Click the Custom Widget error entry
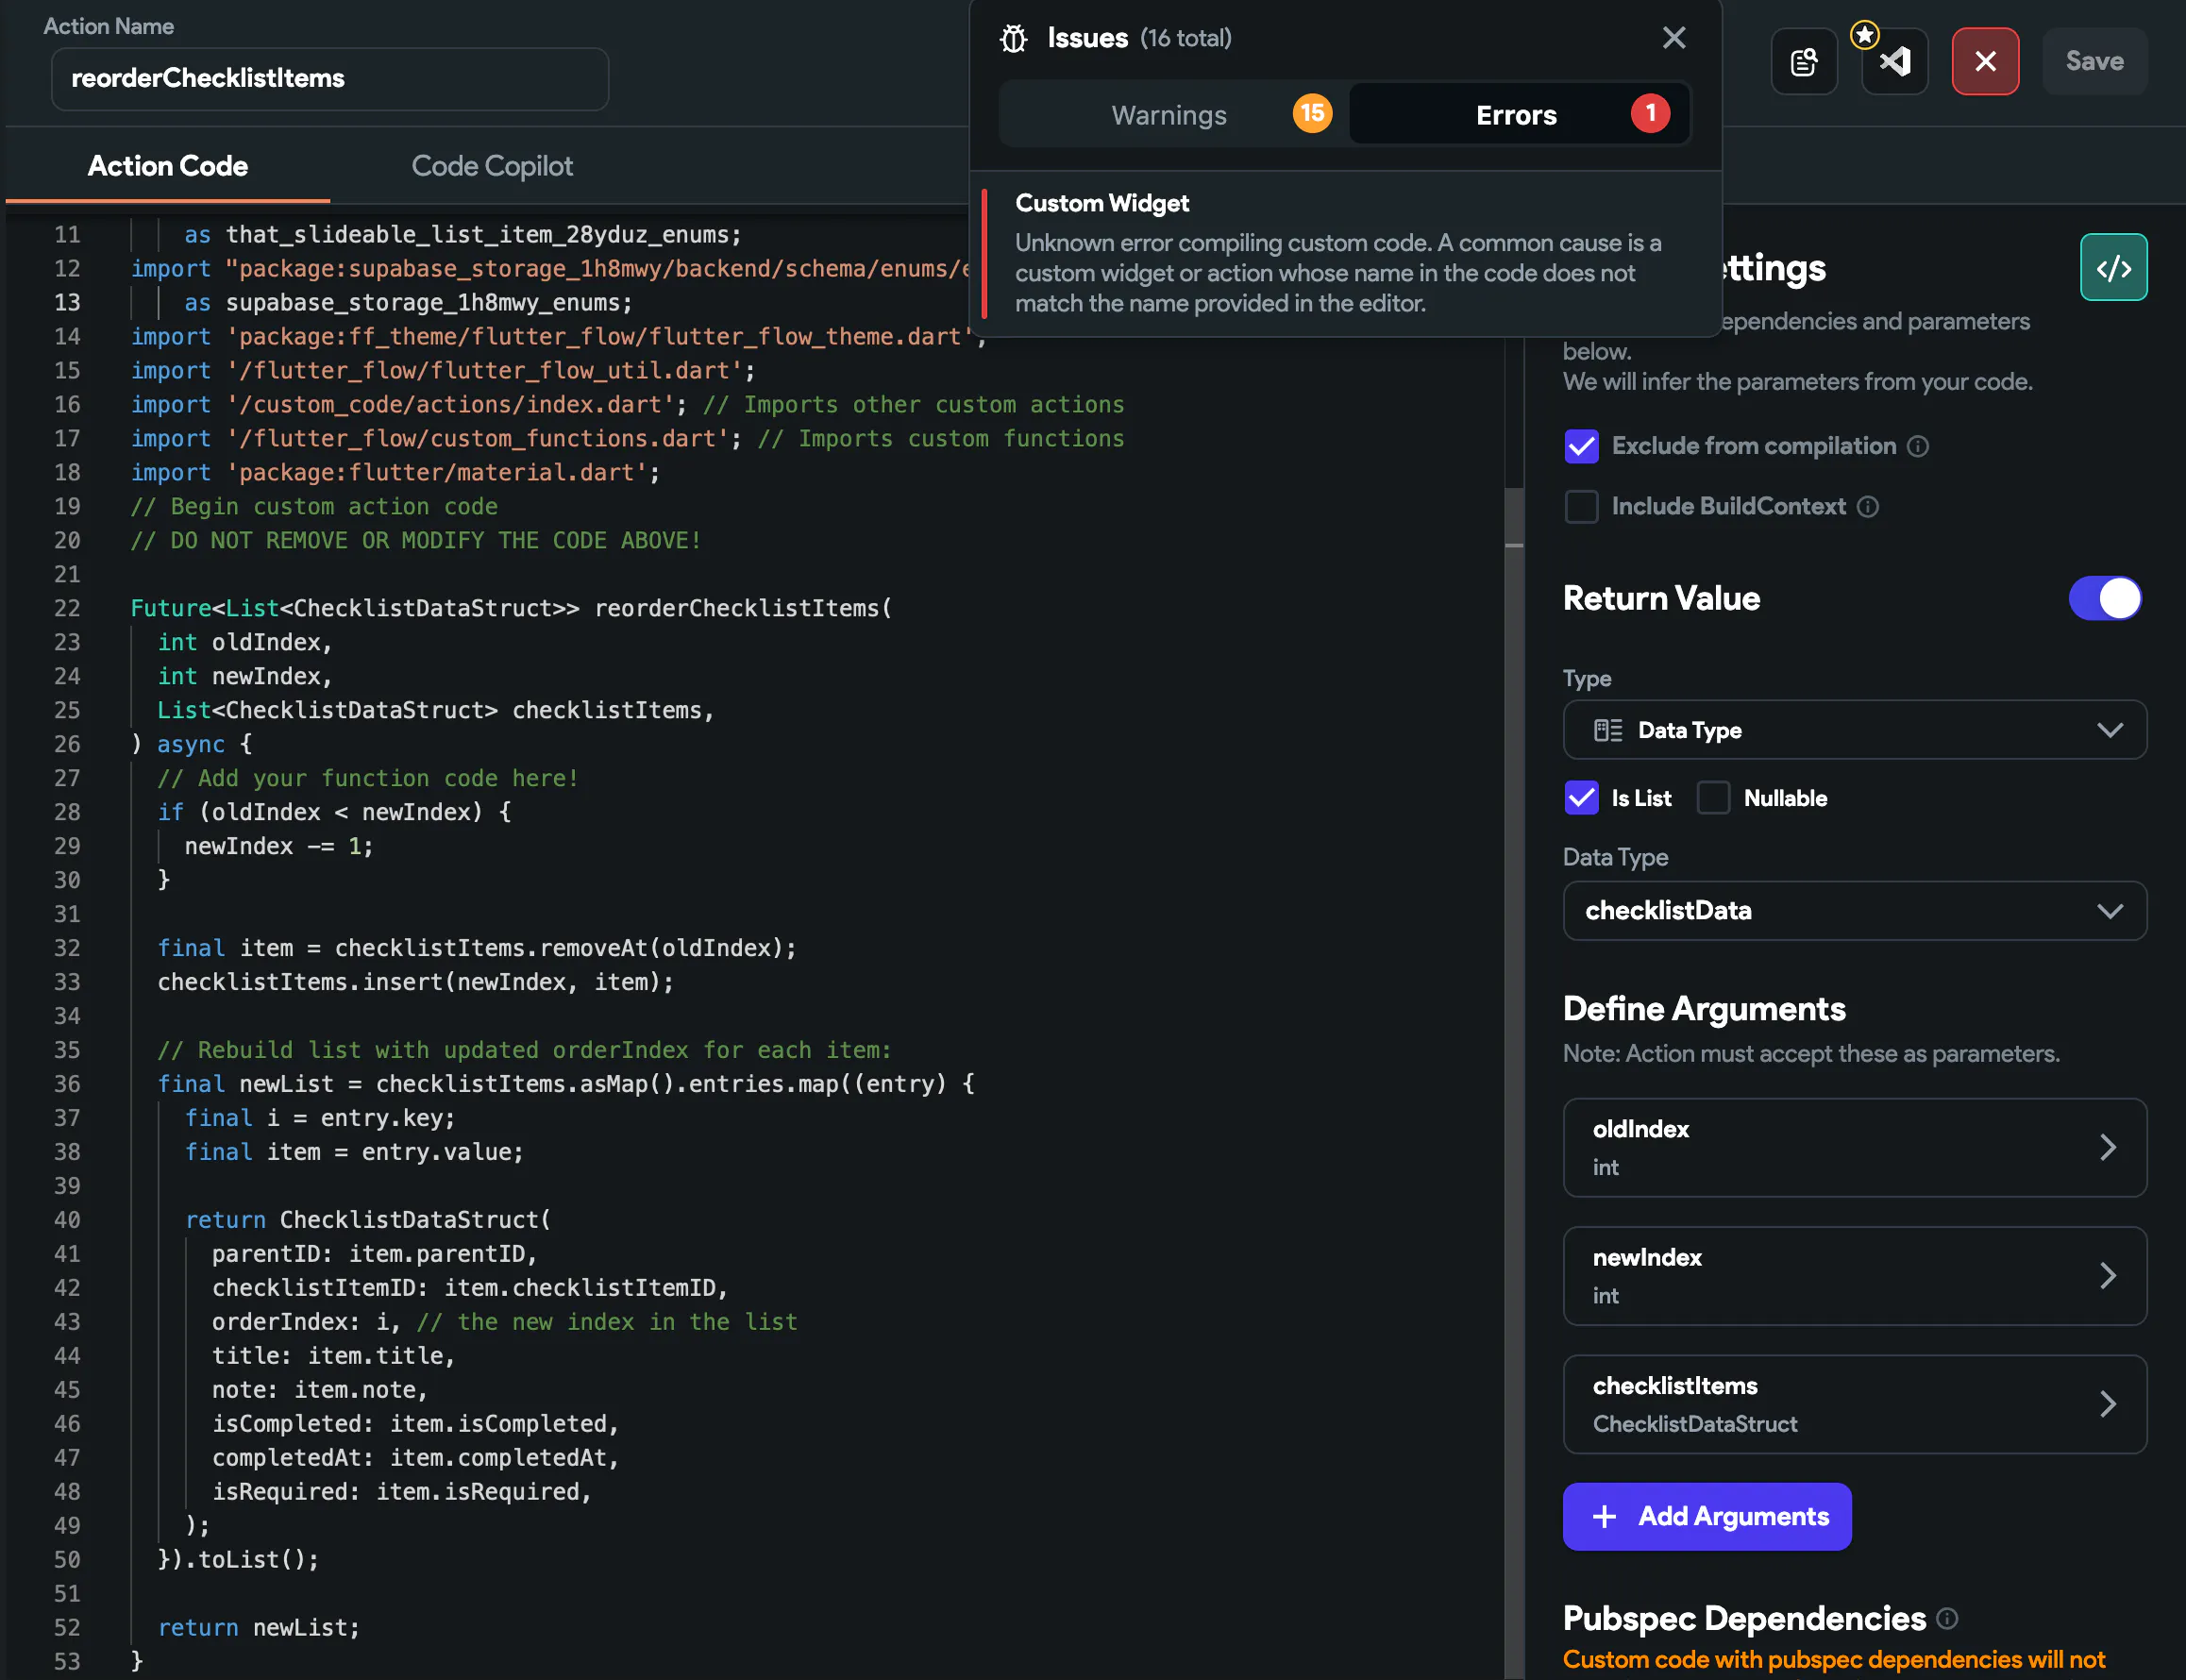 click(1345, 253)
